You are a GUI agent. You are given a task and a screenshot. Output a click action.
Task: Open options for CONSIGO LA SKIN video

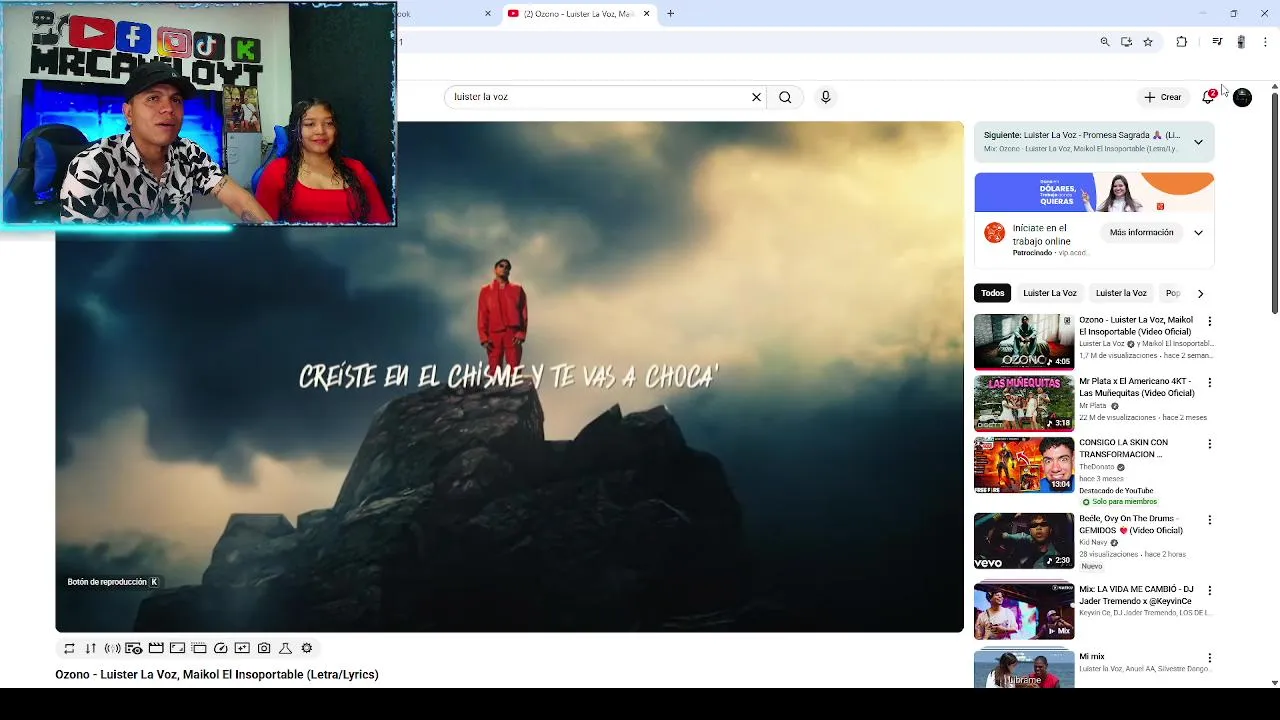[x=1209, y=444]
